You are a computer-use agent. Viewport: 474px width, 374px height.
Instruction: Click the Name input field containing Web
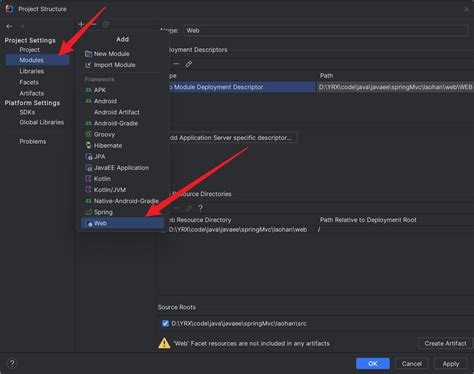coord(326,31)
